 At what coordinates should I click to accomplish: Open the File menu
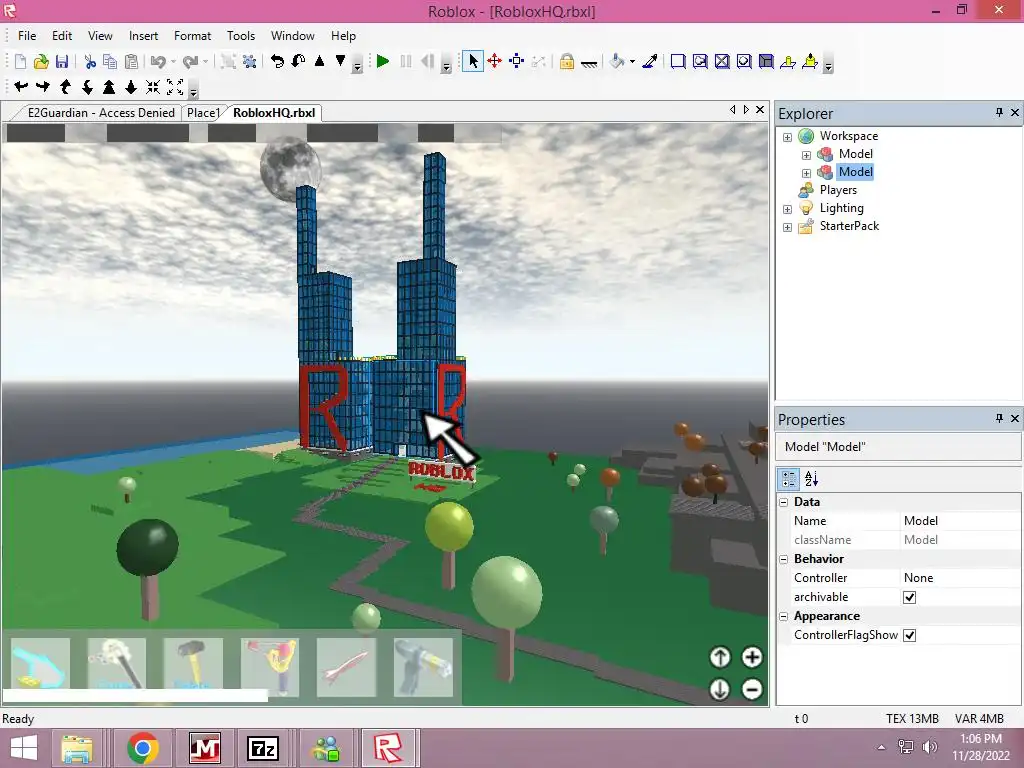tap(27, 36)
